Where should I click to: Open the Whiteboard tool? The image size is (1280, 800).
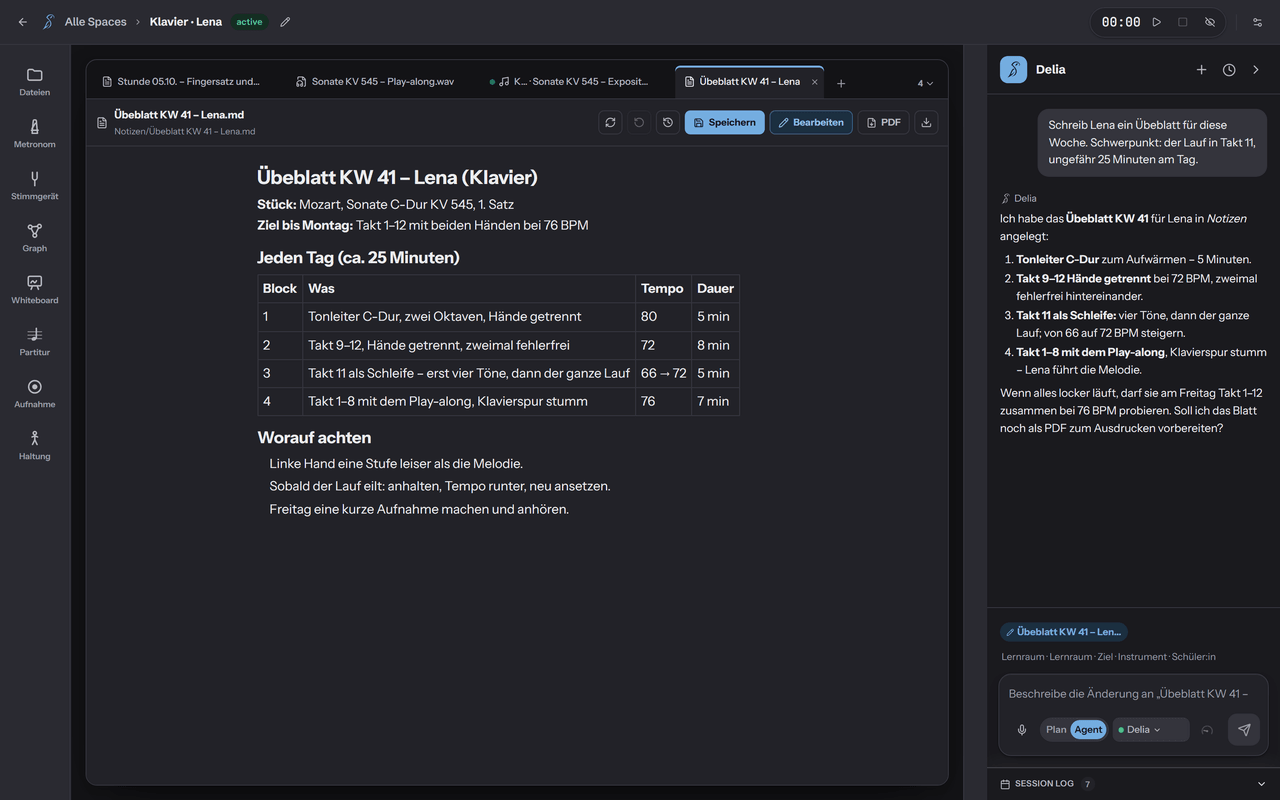pyautogui.click(x=34, y=290)
